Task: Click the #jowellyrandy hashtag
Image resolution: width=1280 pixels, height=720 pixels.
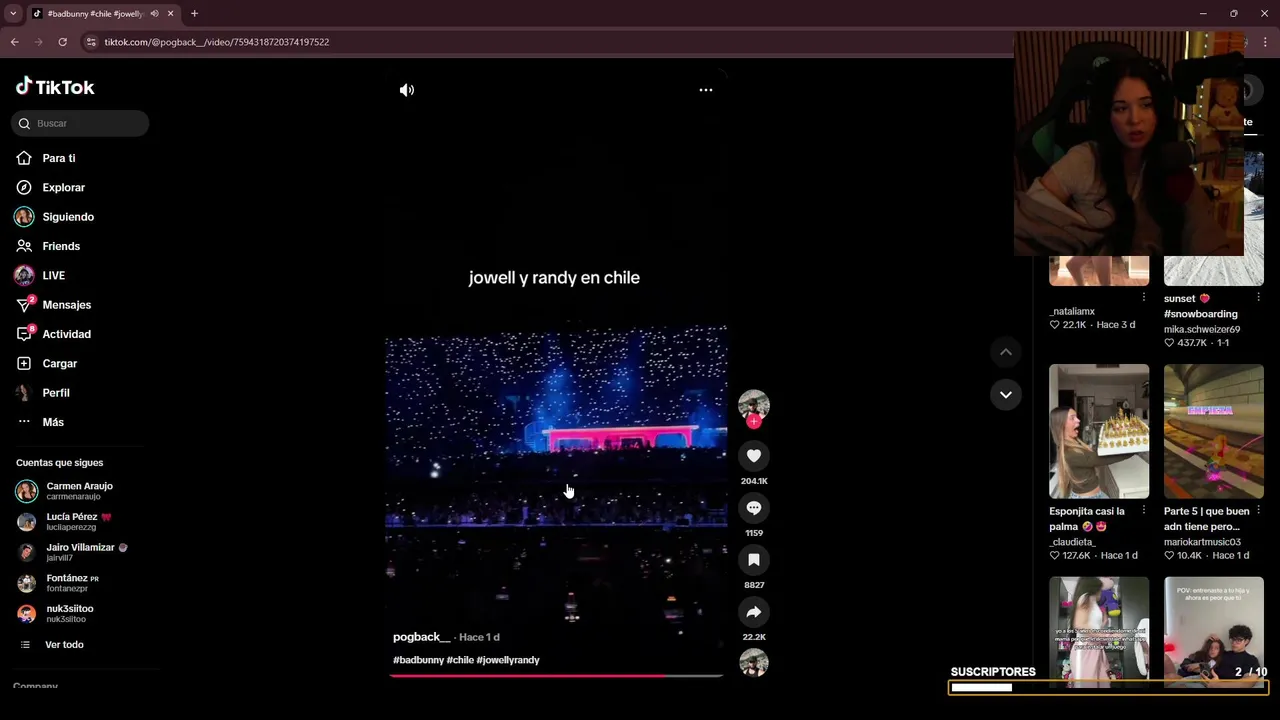Action: coord(508,660)
